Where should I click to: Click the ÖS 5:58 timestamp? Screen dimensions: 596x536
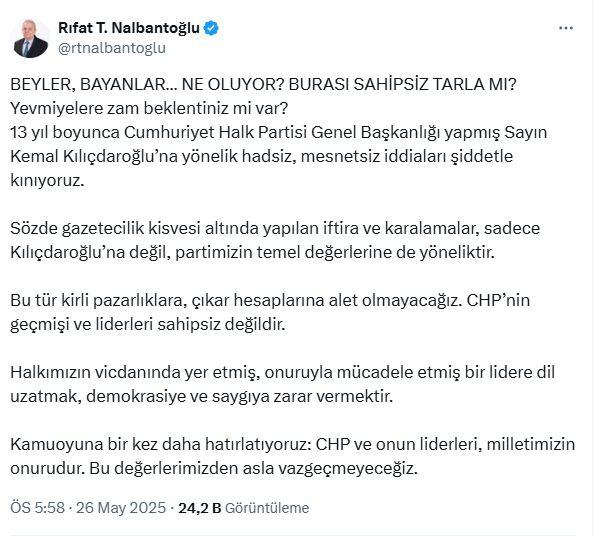[x=37, y=508]
